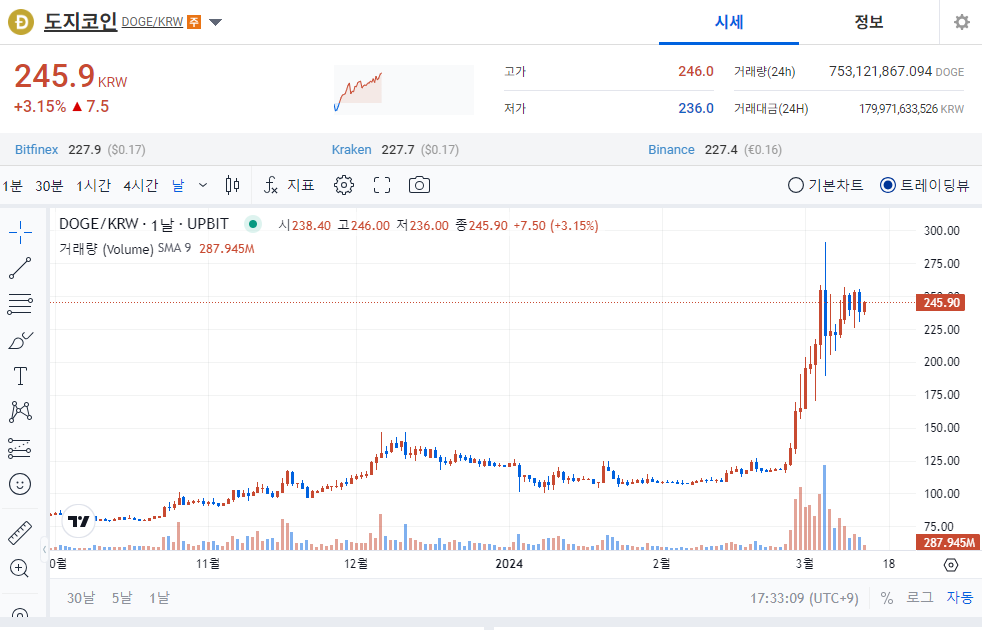Set date range to 1날
This screenshot has height=630, width=982.
[159, 598]
